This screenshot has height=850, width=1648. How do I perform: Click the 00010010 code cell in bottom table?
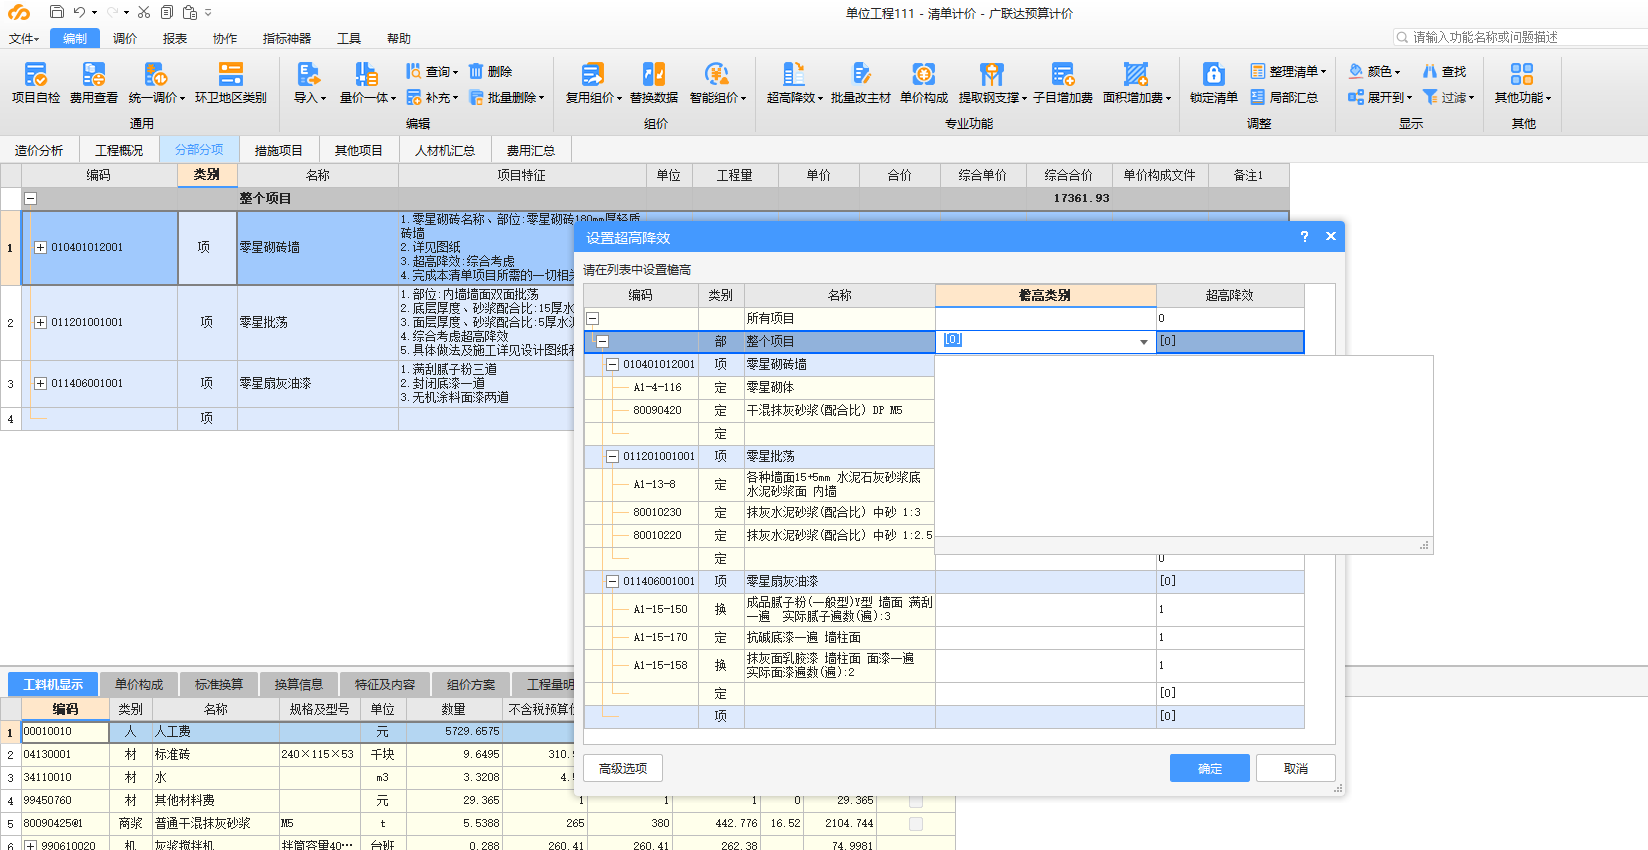point(65,732)
